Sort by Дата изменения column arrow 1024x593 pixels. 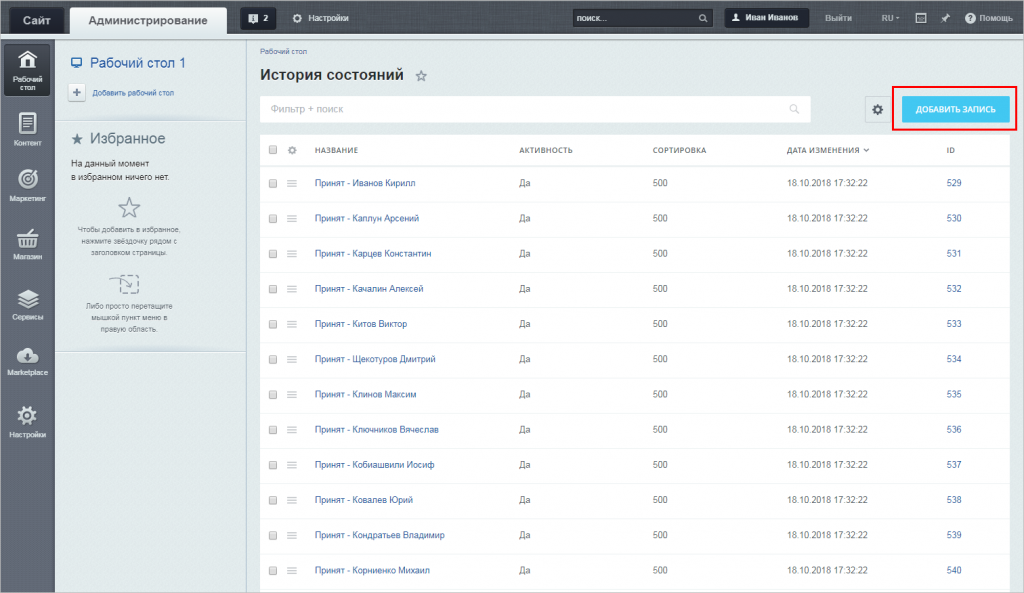(x=867, y=150)
